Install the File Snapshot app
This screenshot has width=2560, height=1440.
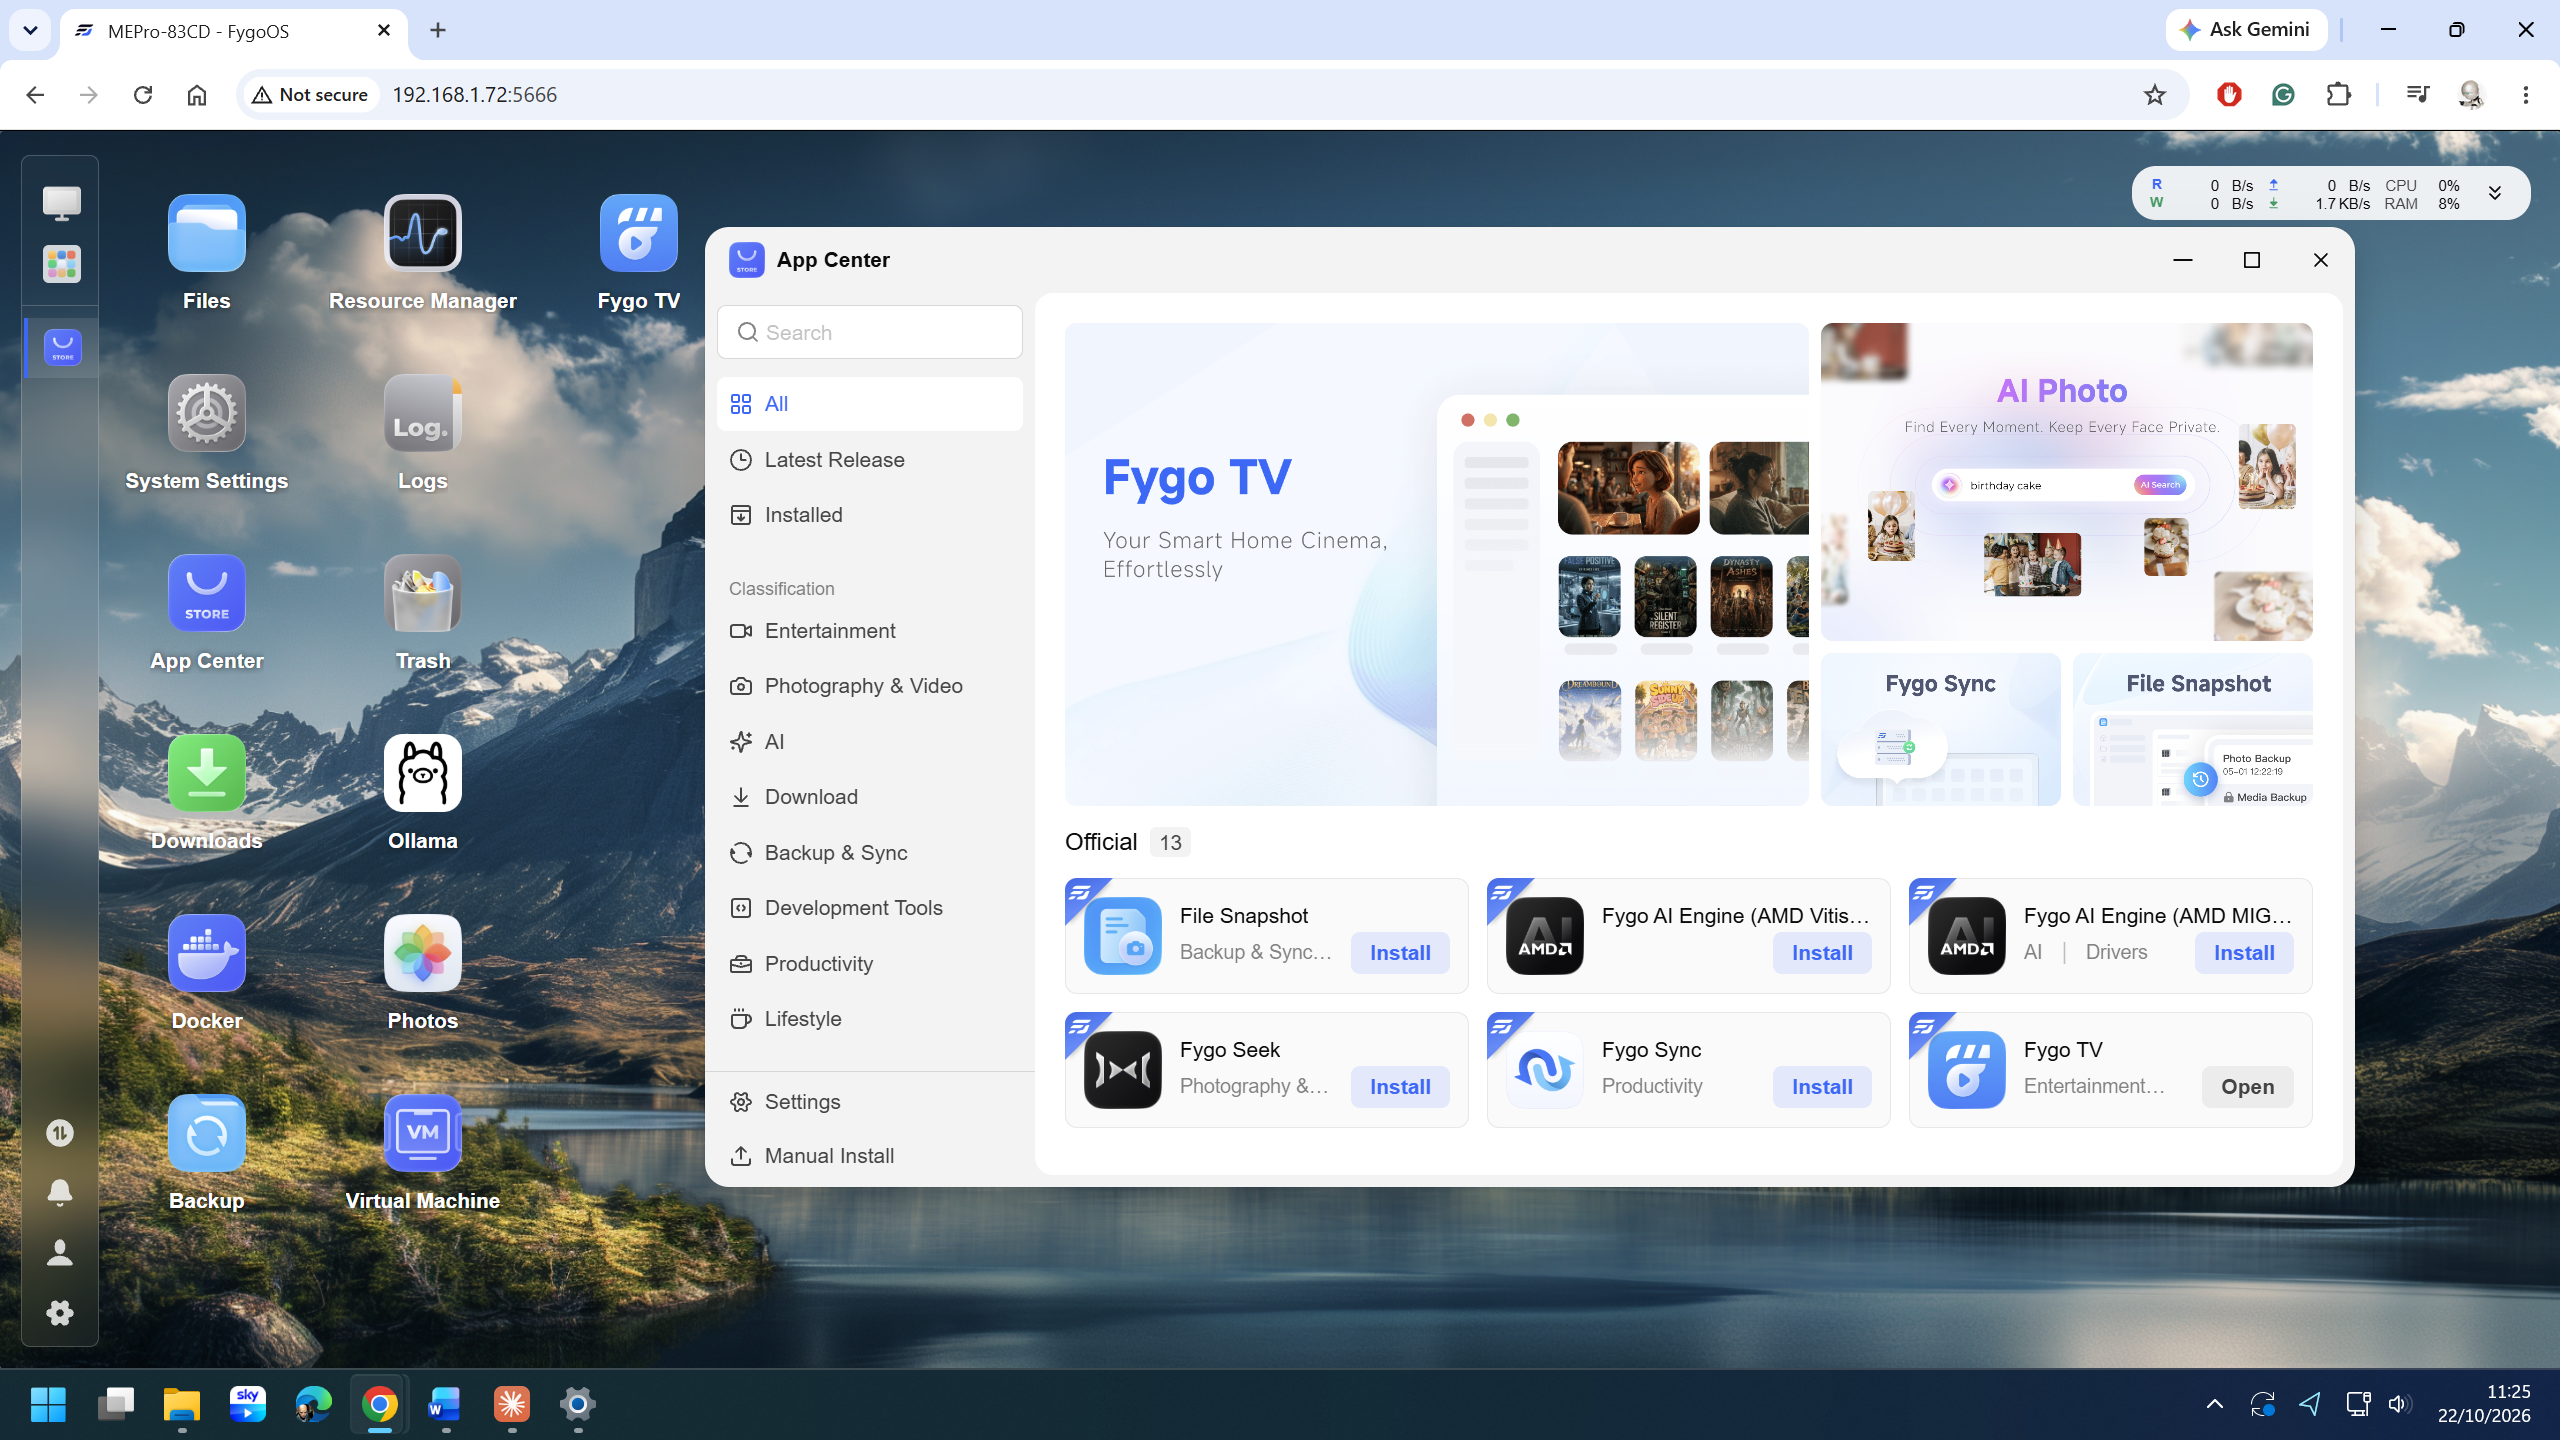click(1400, 953)
